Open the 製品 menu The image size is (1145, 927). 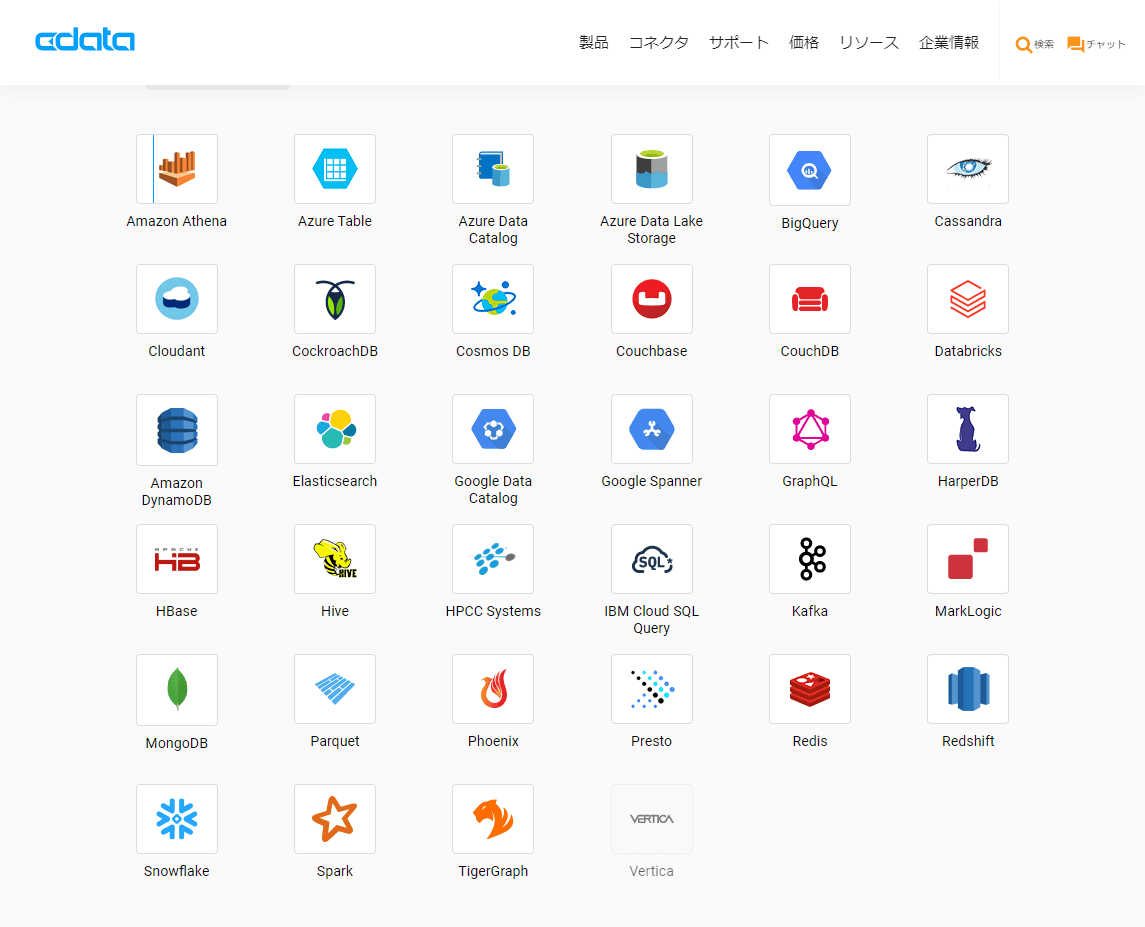594,42
